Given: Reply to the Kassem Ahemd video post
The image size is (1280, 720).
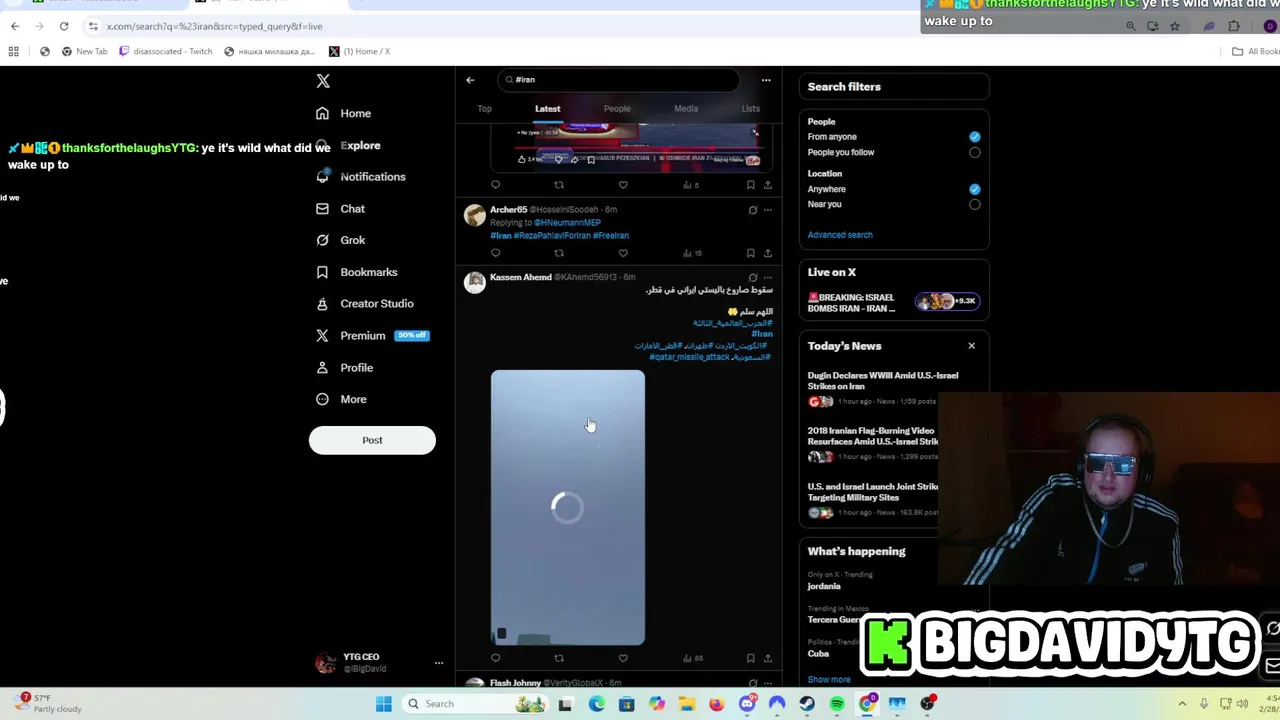Looking at the screenshot, I should coord(495,658).
